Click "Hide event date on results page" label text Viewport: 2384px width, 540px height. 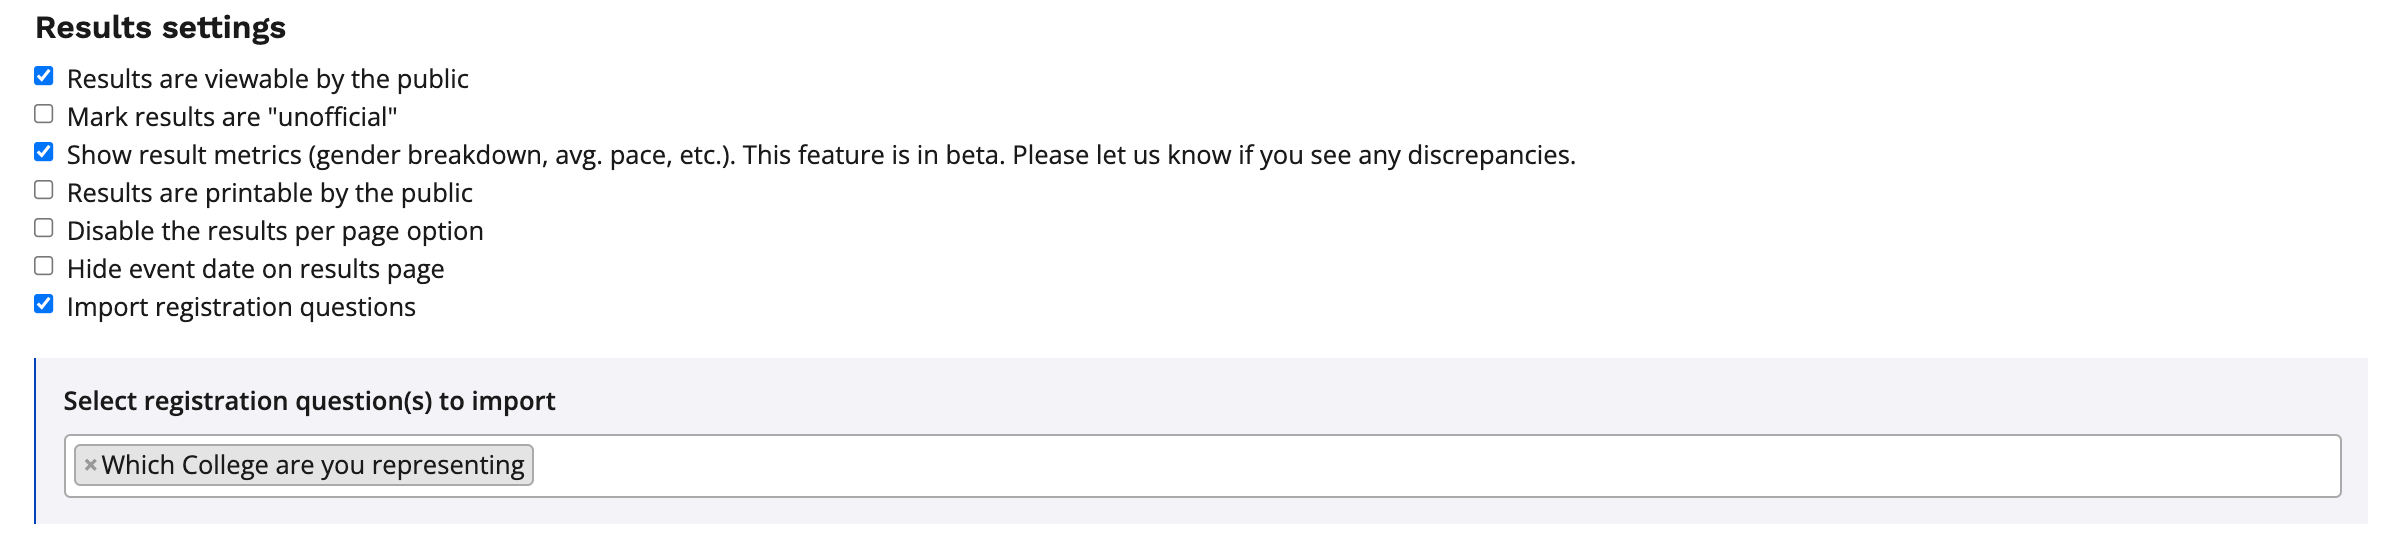pos(255,269)
